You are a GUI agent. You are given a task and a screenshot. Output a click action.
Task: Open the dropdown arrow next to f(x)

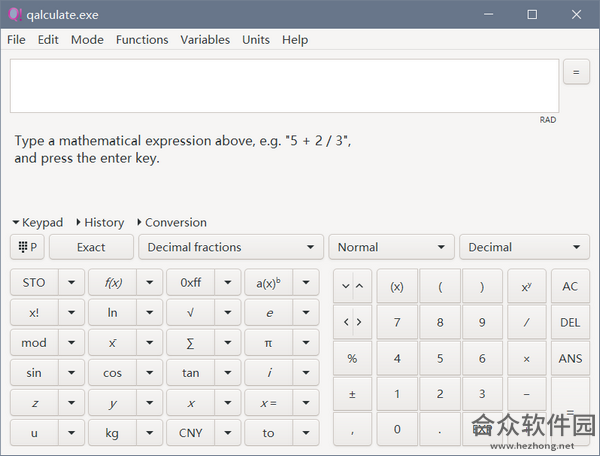coord(150,282)
